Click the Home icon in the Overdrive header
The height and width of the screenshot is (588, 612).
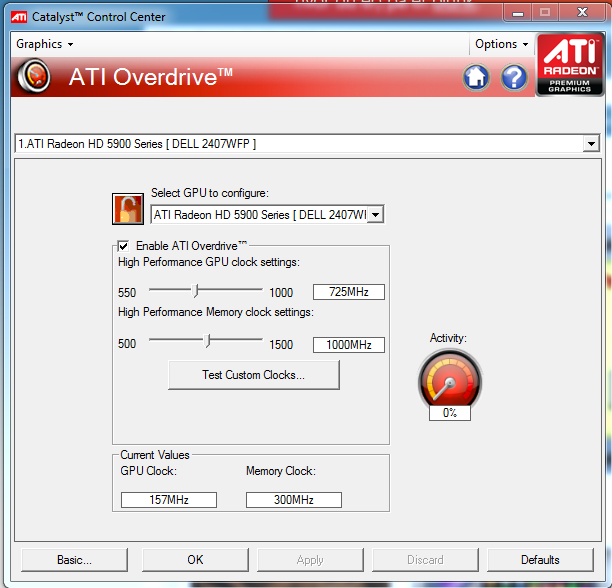[476, 77]
